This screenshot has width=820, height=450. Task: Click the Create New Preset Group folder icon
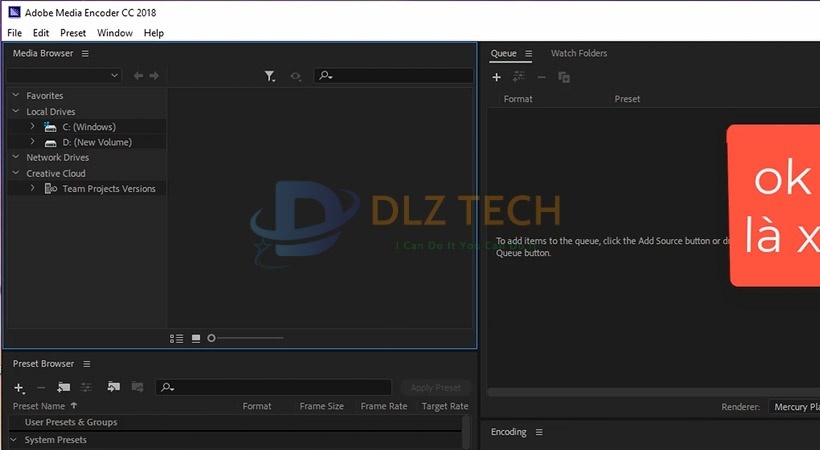coord(64,387)
